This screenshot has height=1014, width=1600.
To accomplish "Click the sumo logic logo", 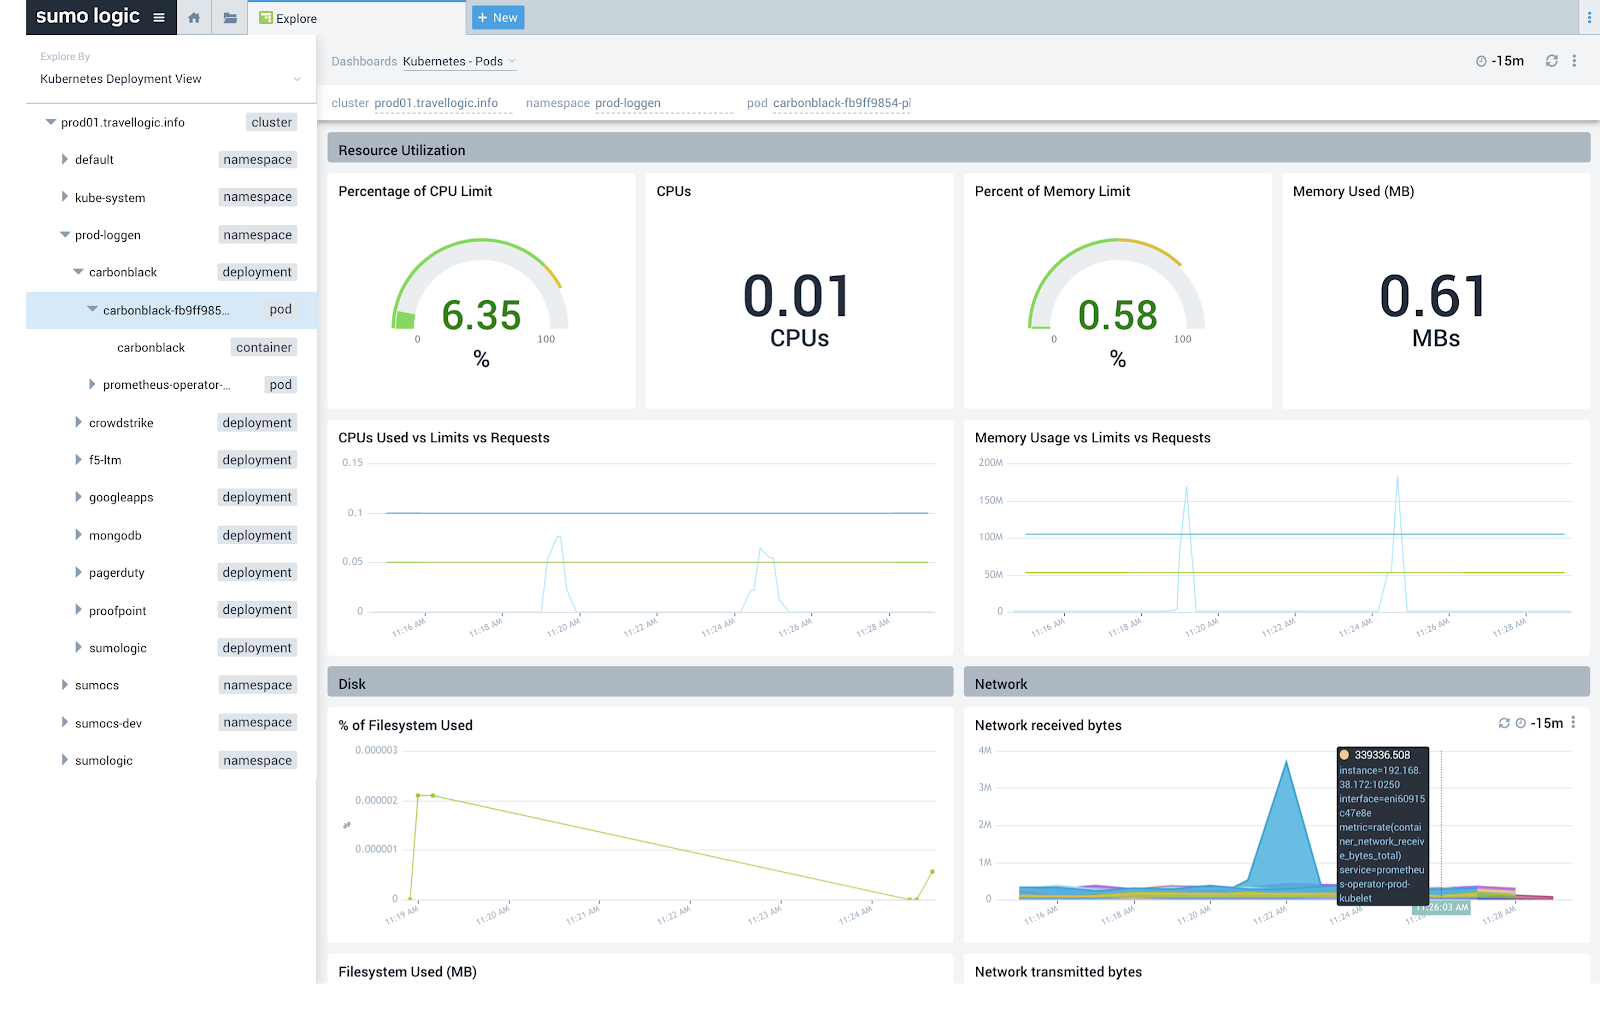I will point(88,16).
